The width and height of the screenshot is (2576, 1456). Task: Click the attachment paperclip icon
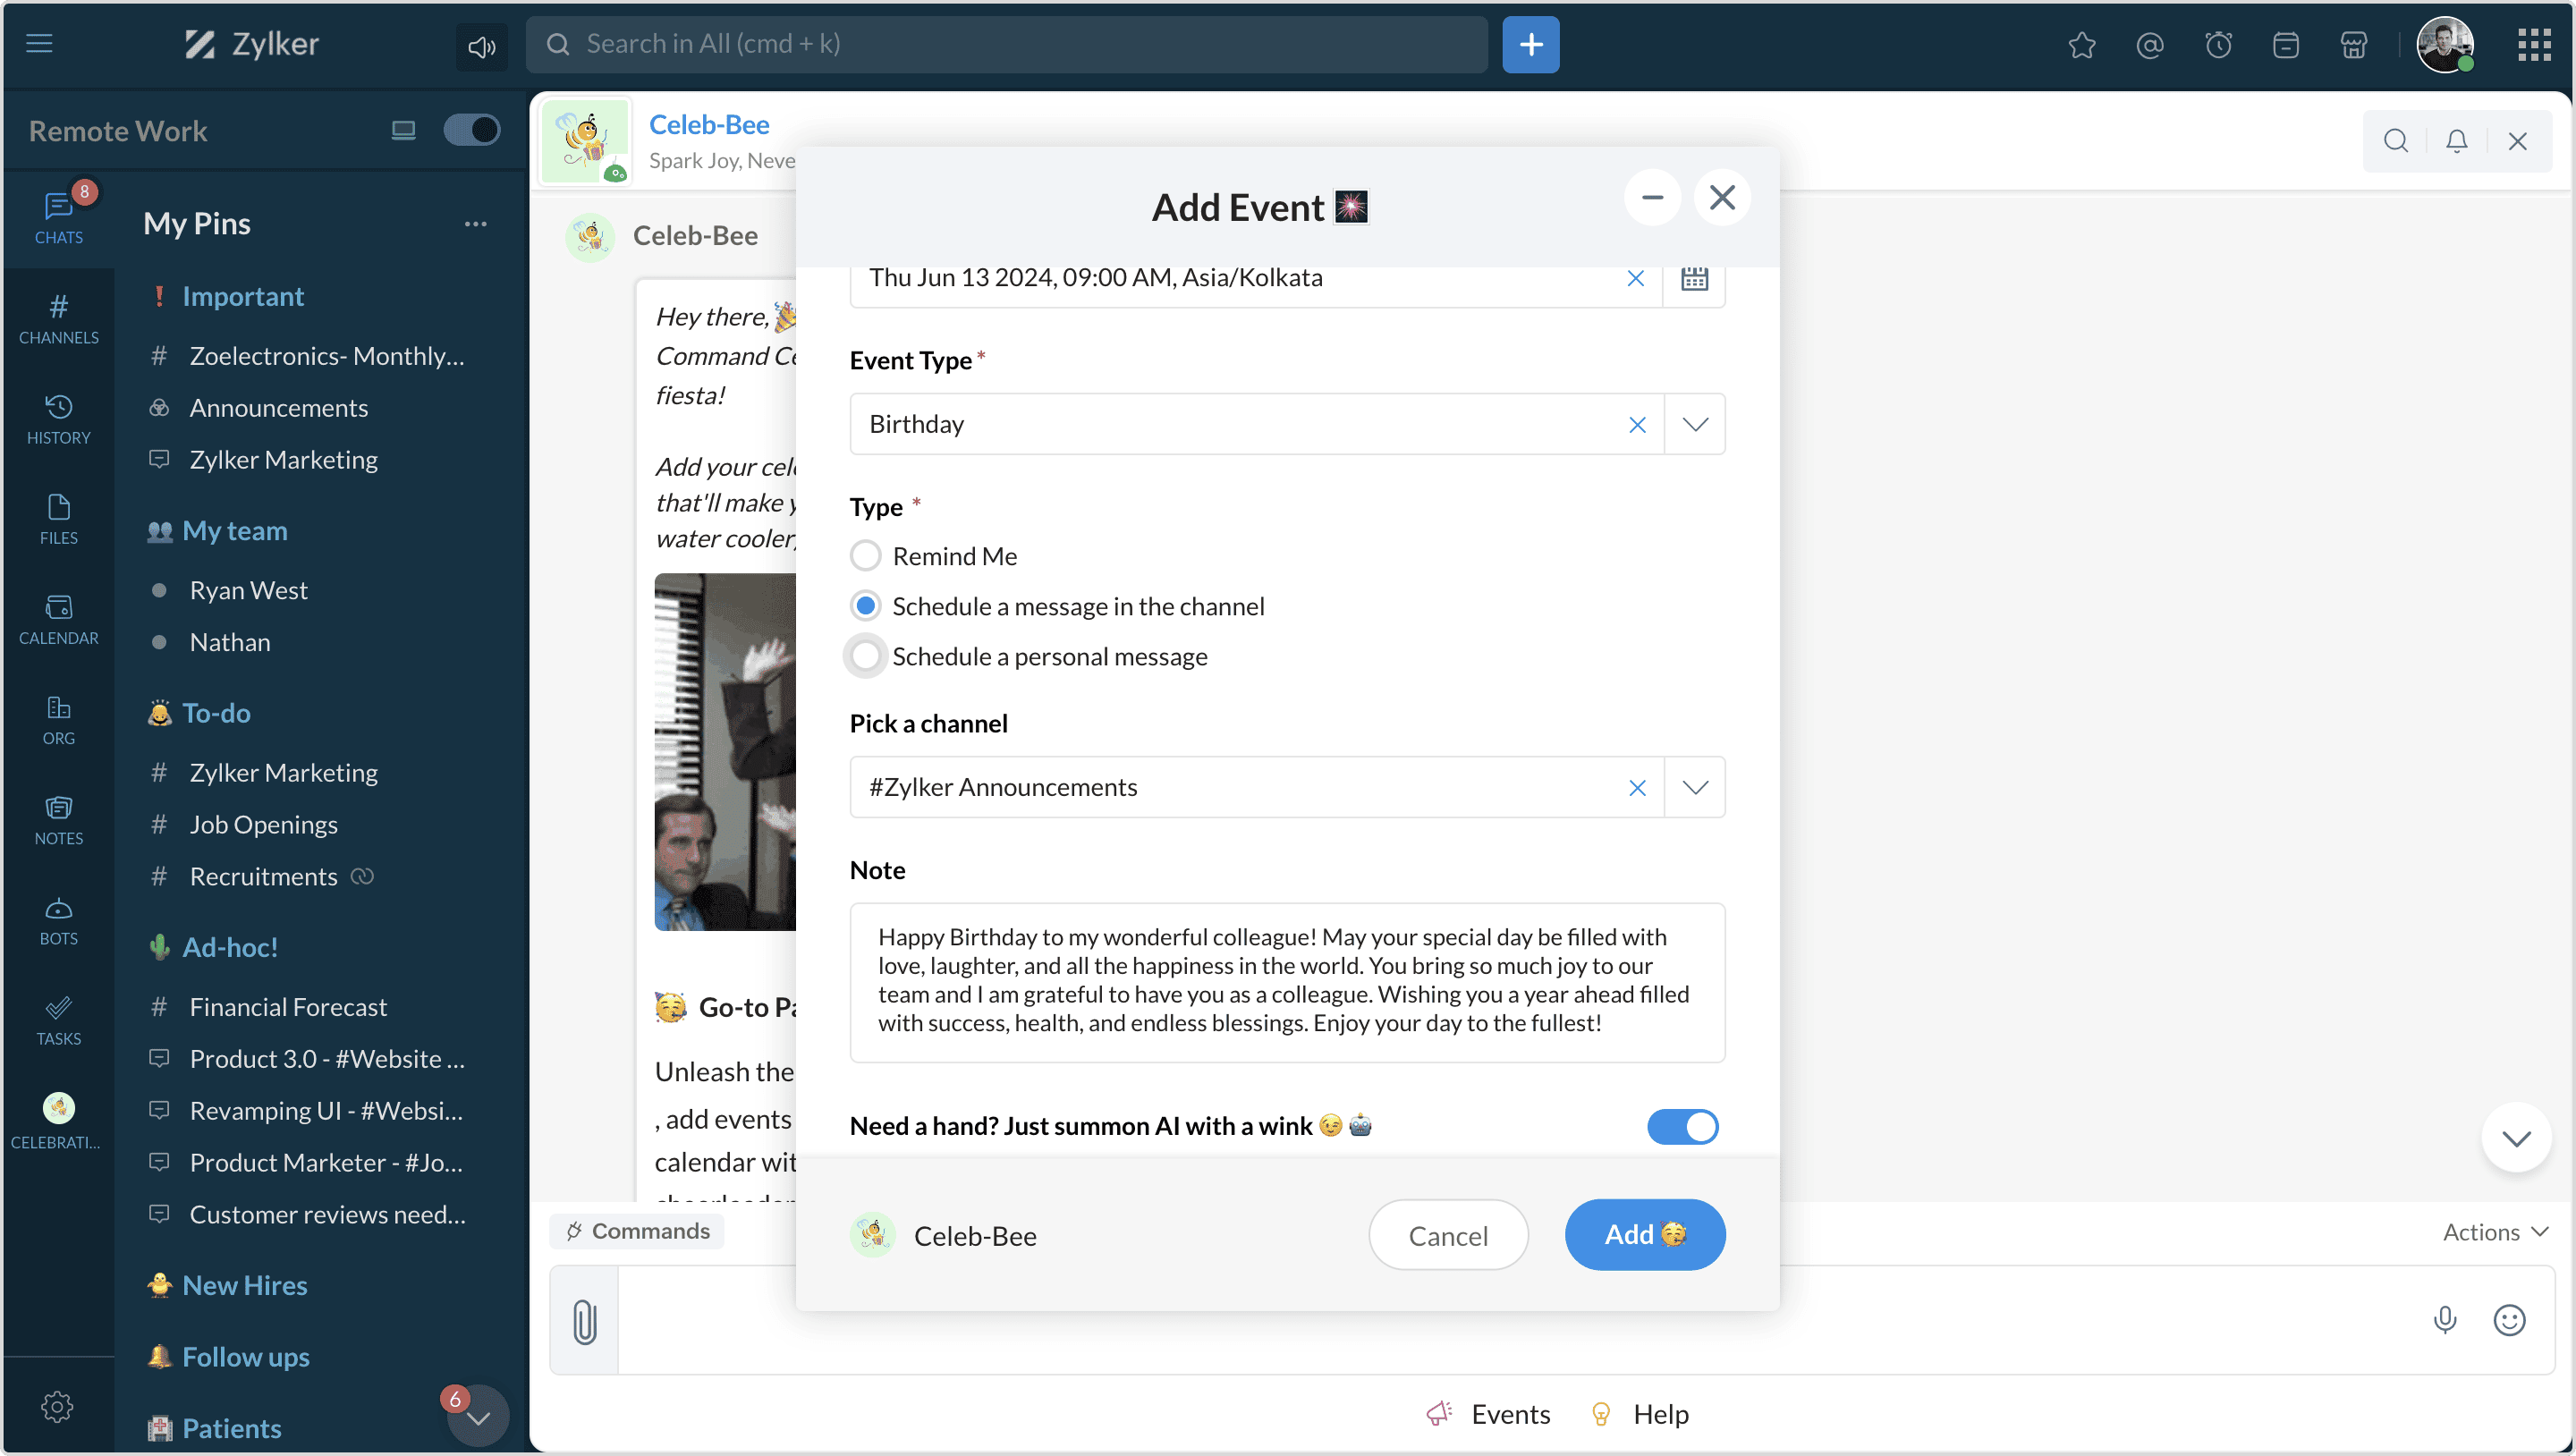[585, 1321]
